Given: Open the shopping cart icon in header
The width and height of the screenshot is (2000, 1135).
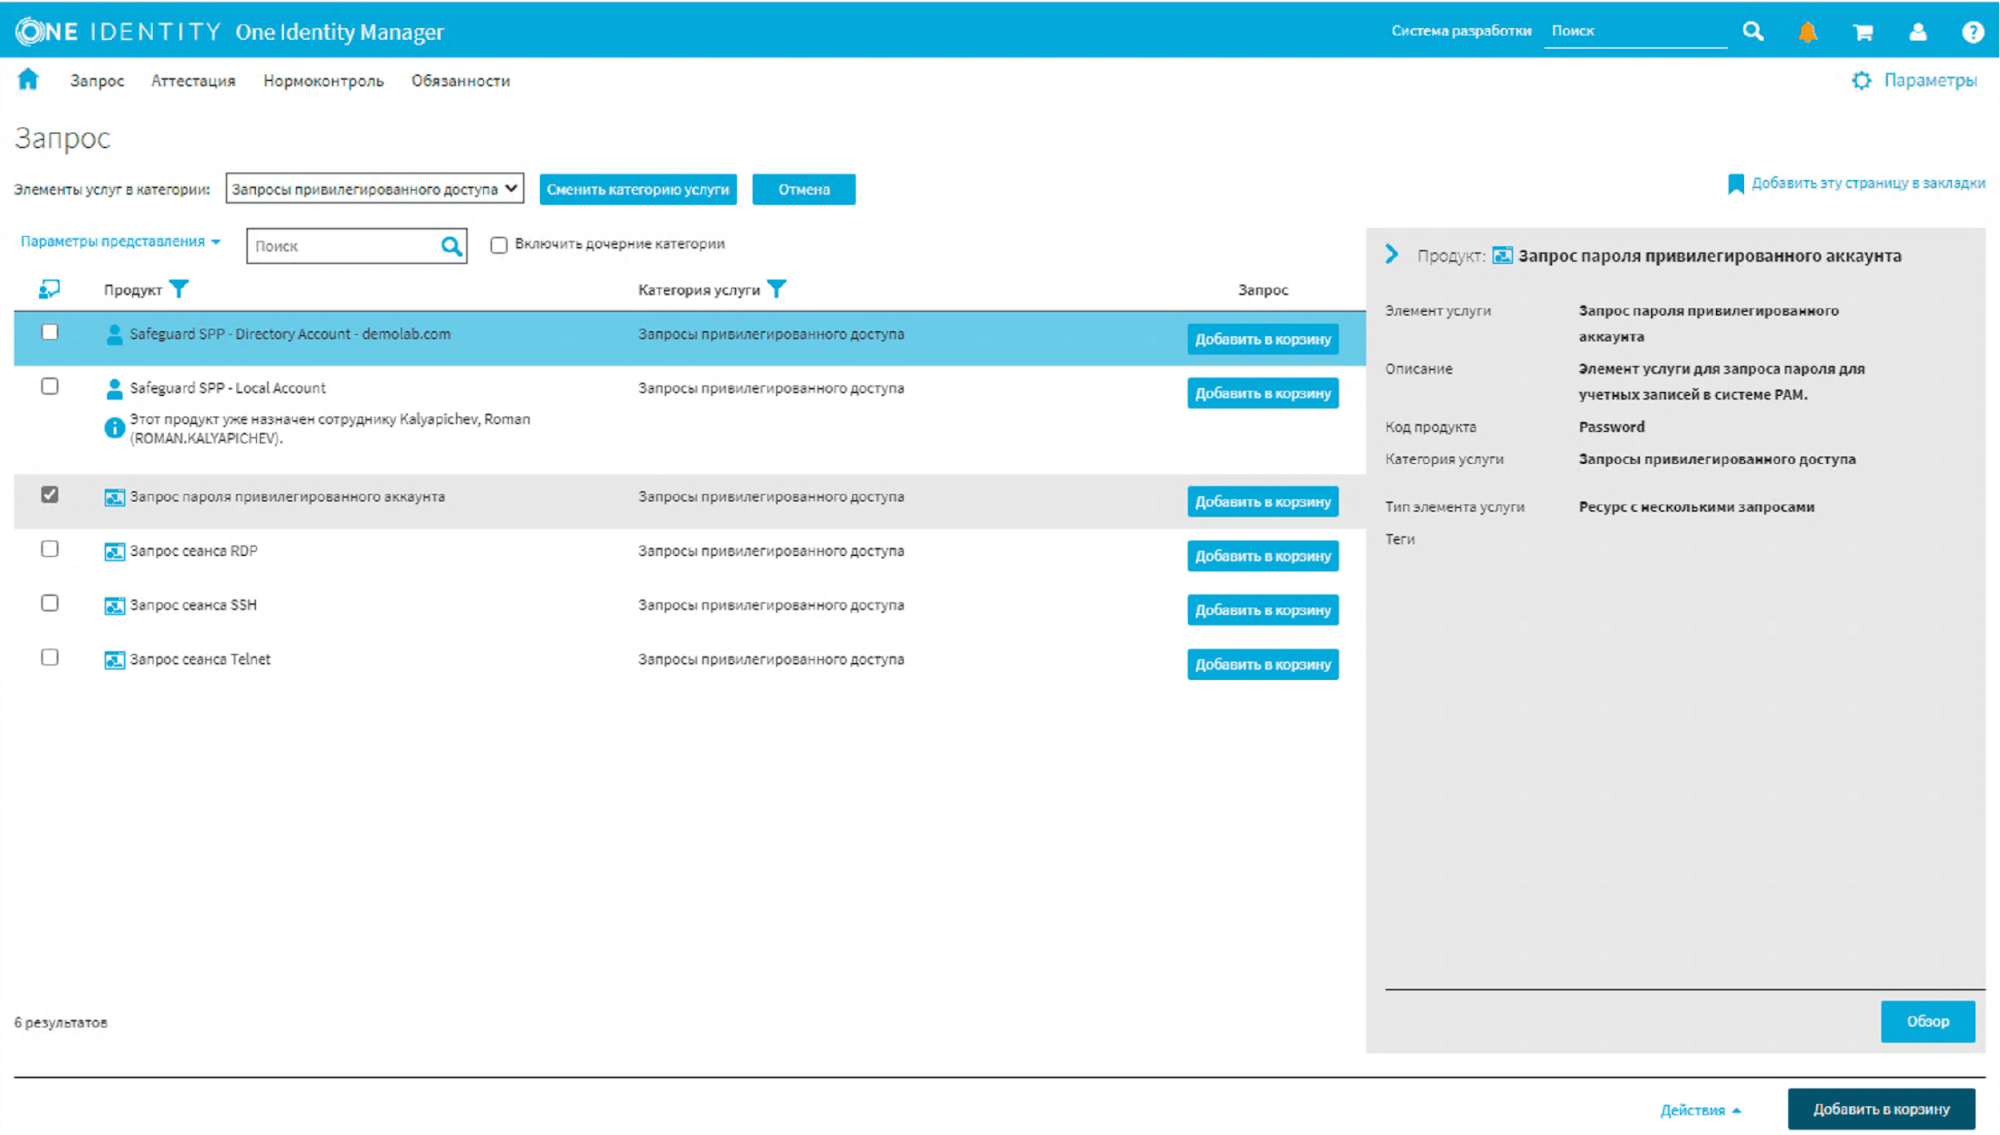Looking at the screenshot, I should 1862,32.
